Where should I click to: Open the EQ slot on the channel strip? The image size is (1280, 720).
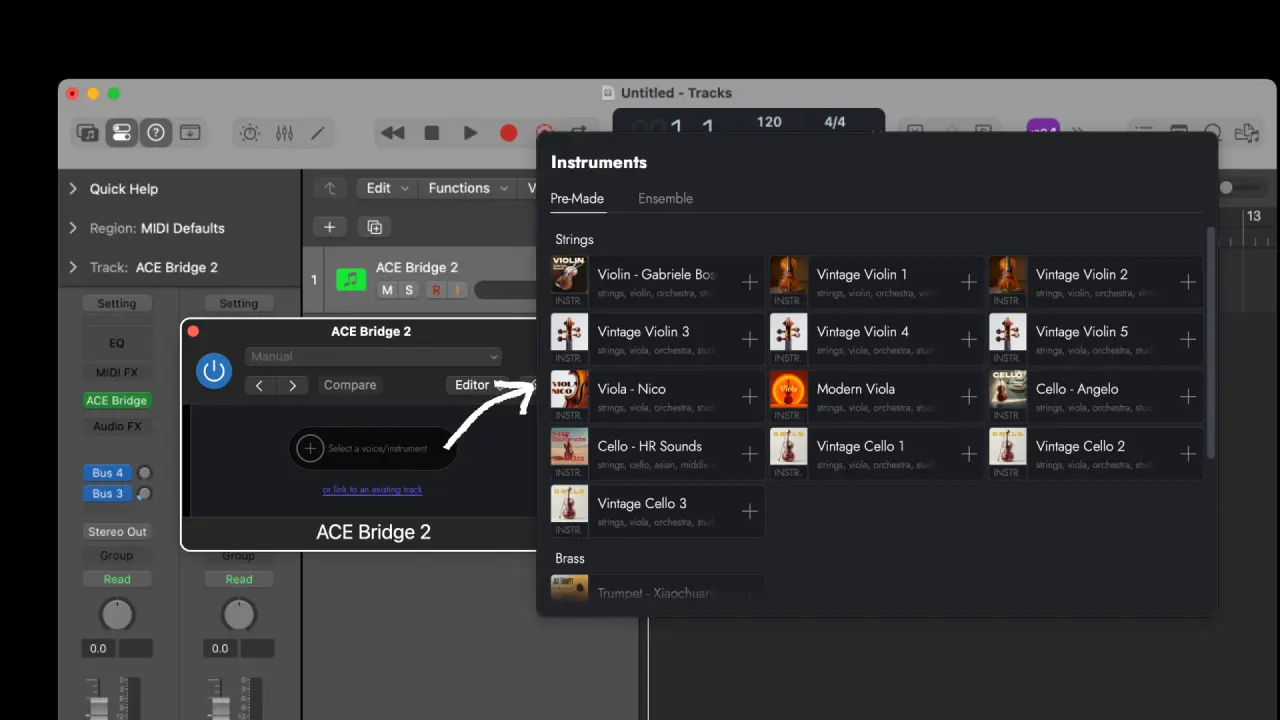click(x=117, y=343)
